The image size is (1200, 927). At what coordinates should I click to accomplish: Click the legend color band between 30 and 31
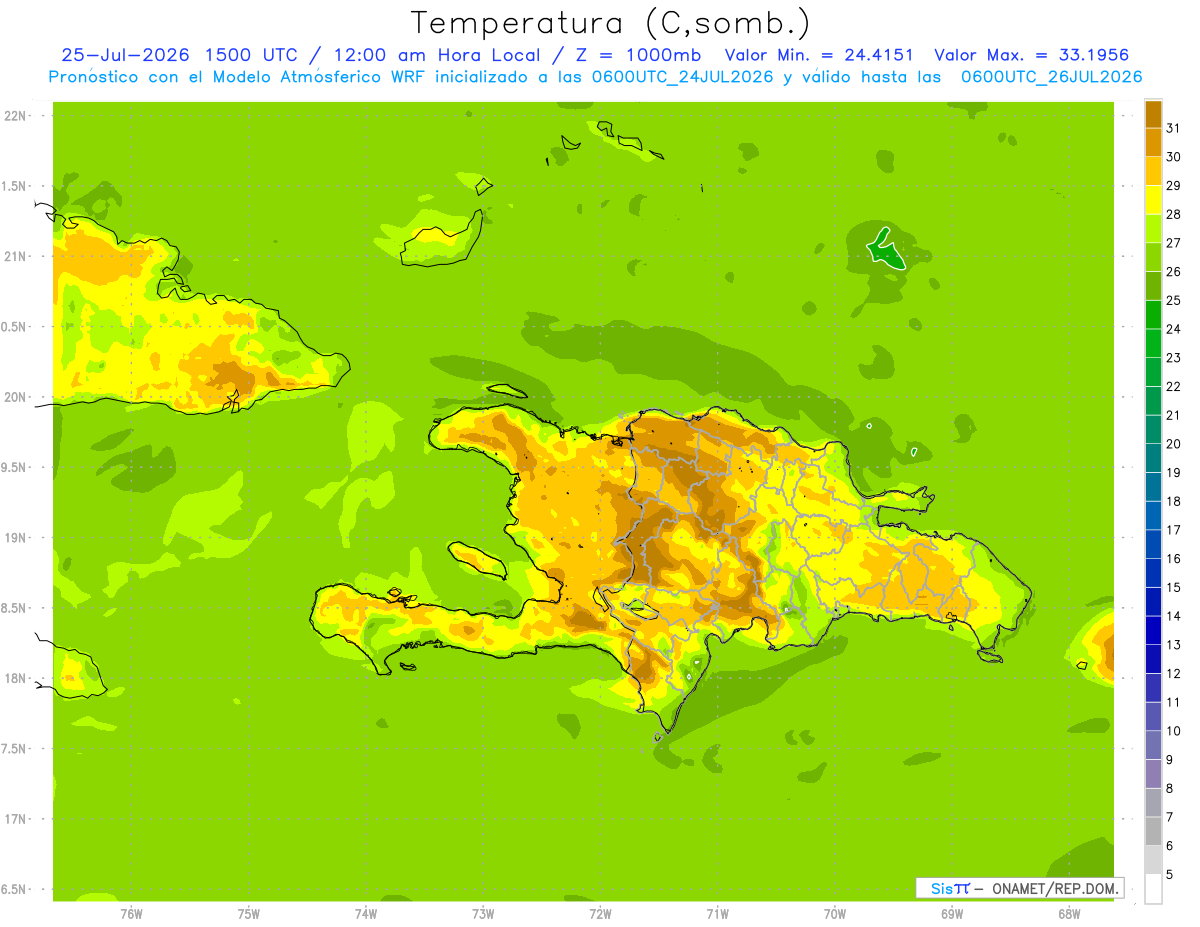[1153, 142]
